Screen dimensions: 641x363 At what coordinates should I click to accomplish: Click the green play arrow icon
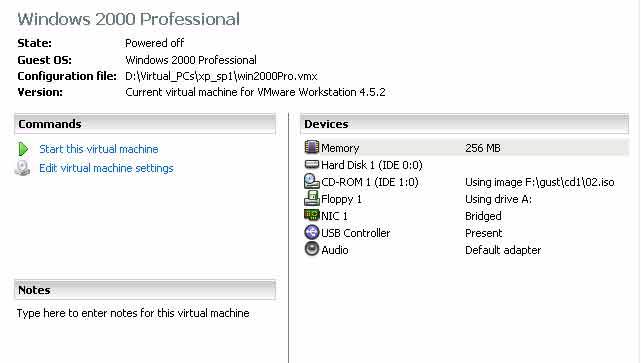tap(23, 149)
